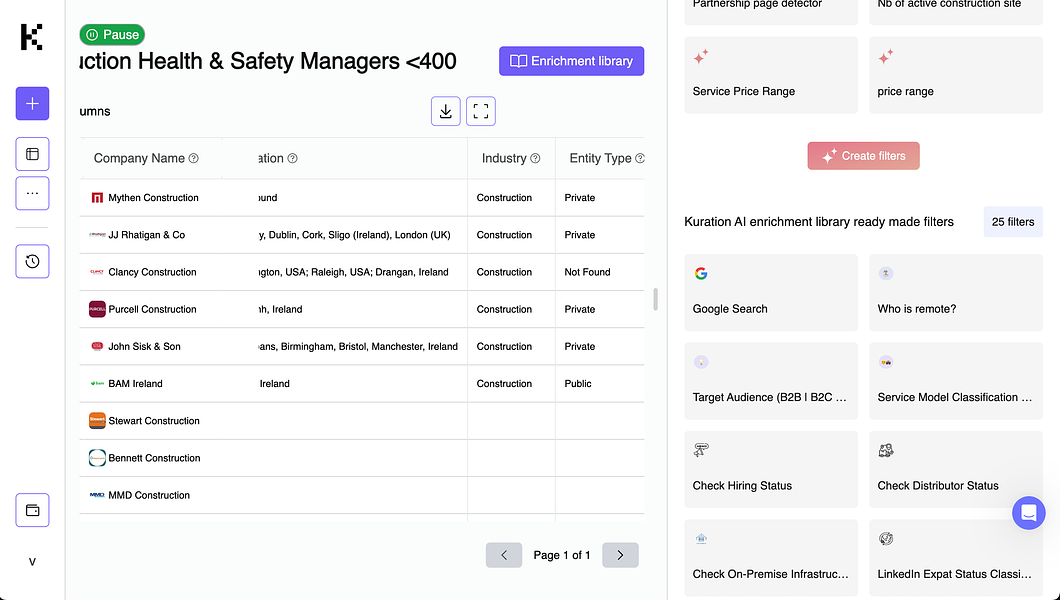The image size is (1060, 600).
Task: Select the Partnership page detector card
Action: 771,10
